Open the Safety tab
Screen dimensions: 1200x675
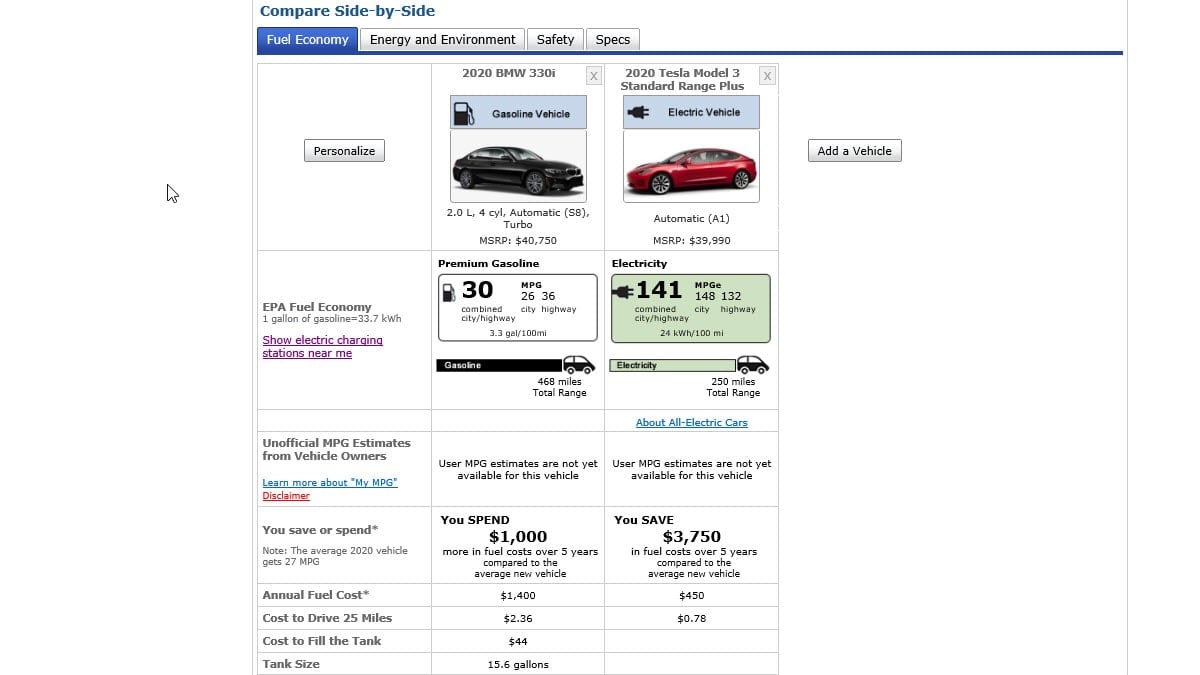[555, 40]
